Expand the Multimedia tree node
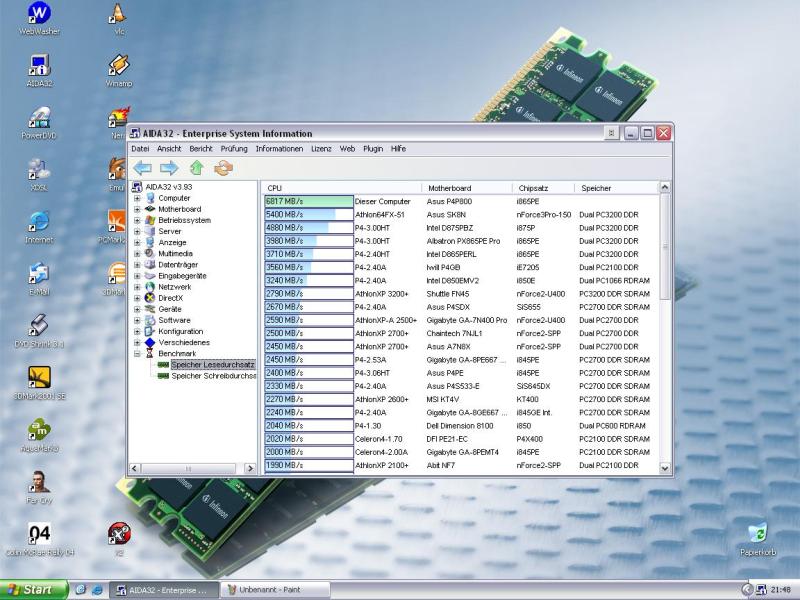The width and height of the screenshot is (800, 600). pos(137,254)
